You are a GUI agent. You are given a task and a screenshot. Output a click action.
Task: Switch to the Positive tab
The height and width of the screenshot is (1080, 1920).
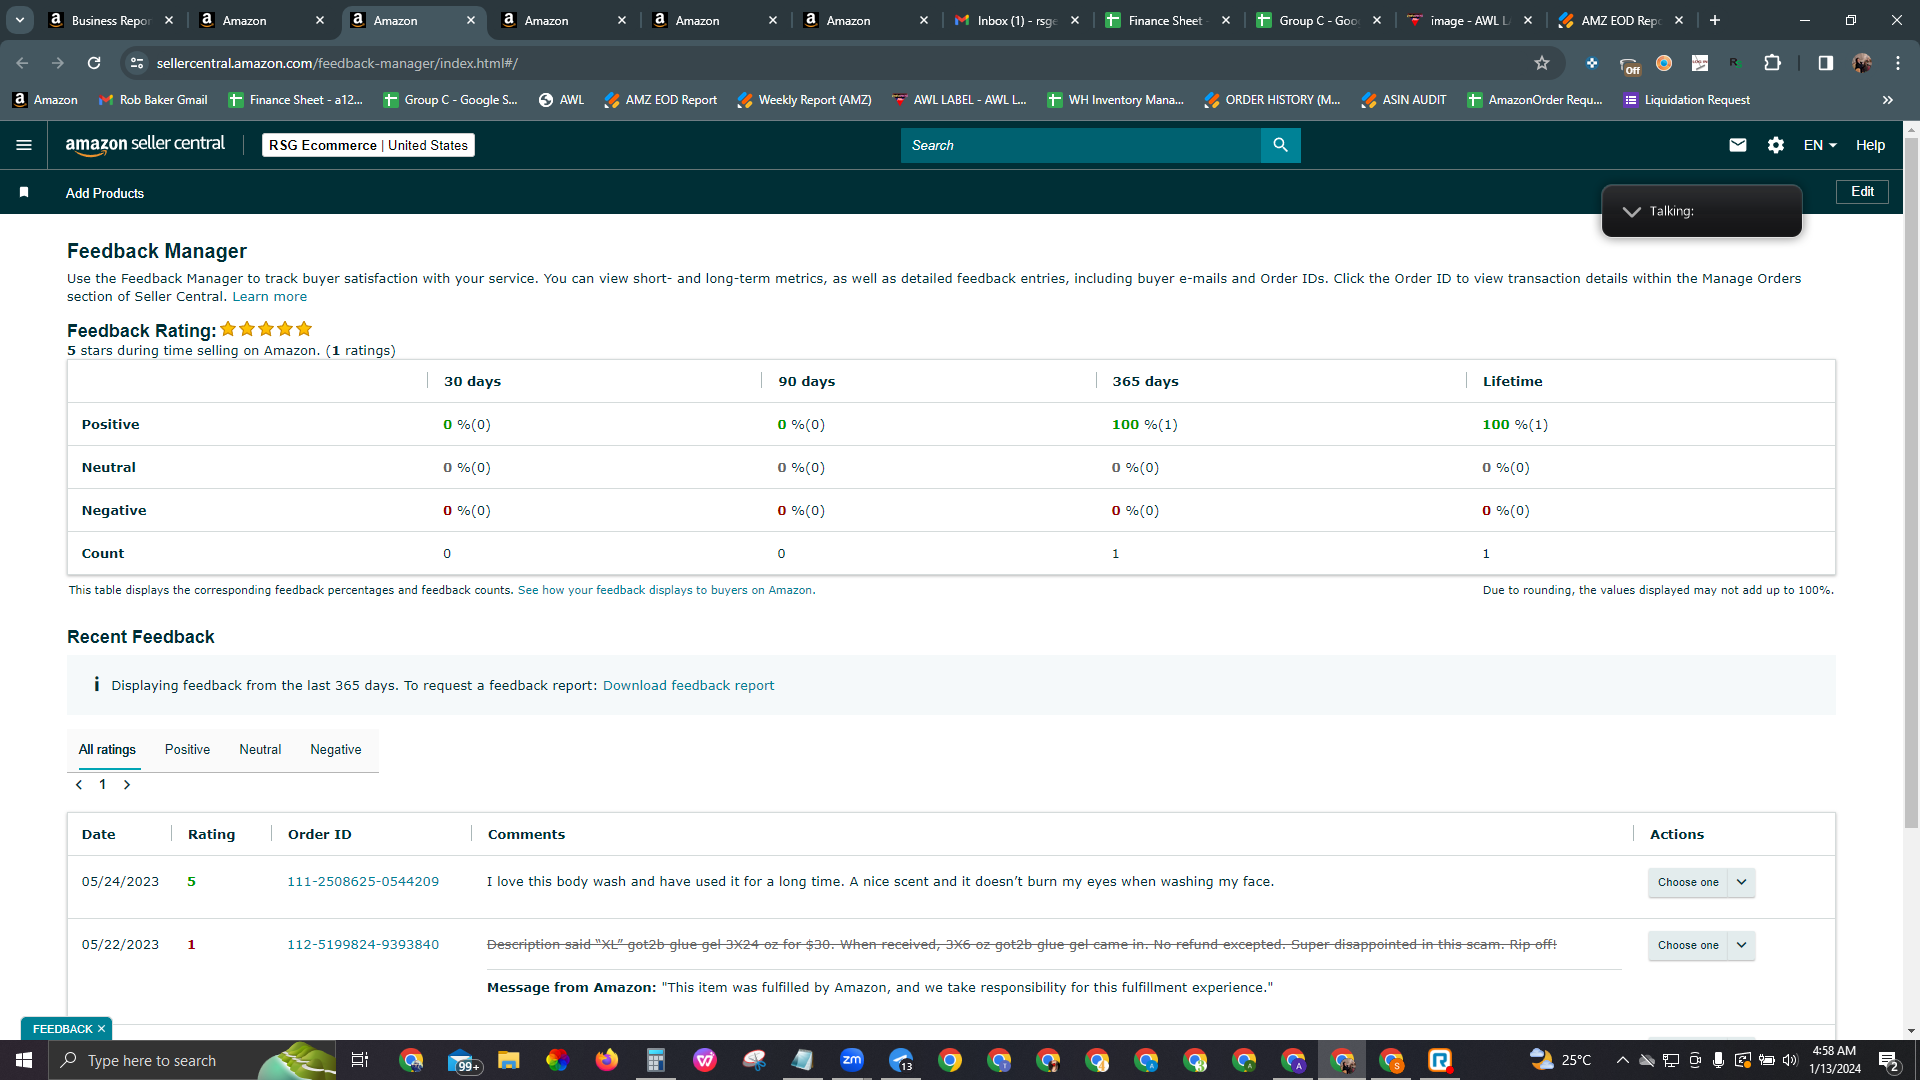[x=187, y=749]
